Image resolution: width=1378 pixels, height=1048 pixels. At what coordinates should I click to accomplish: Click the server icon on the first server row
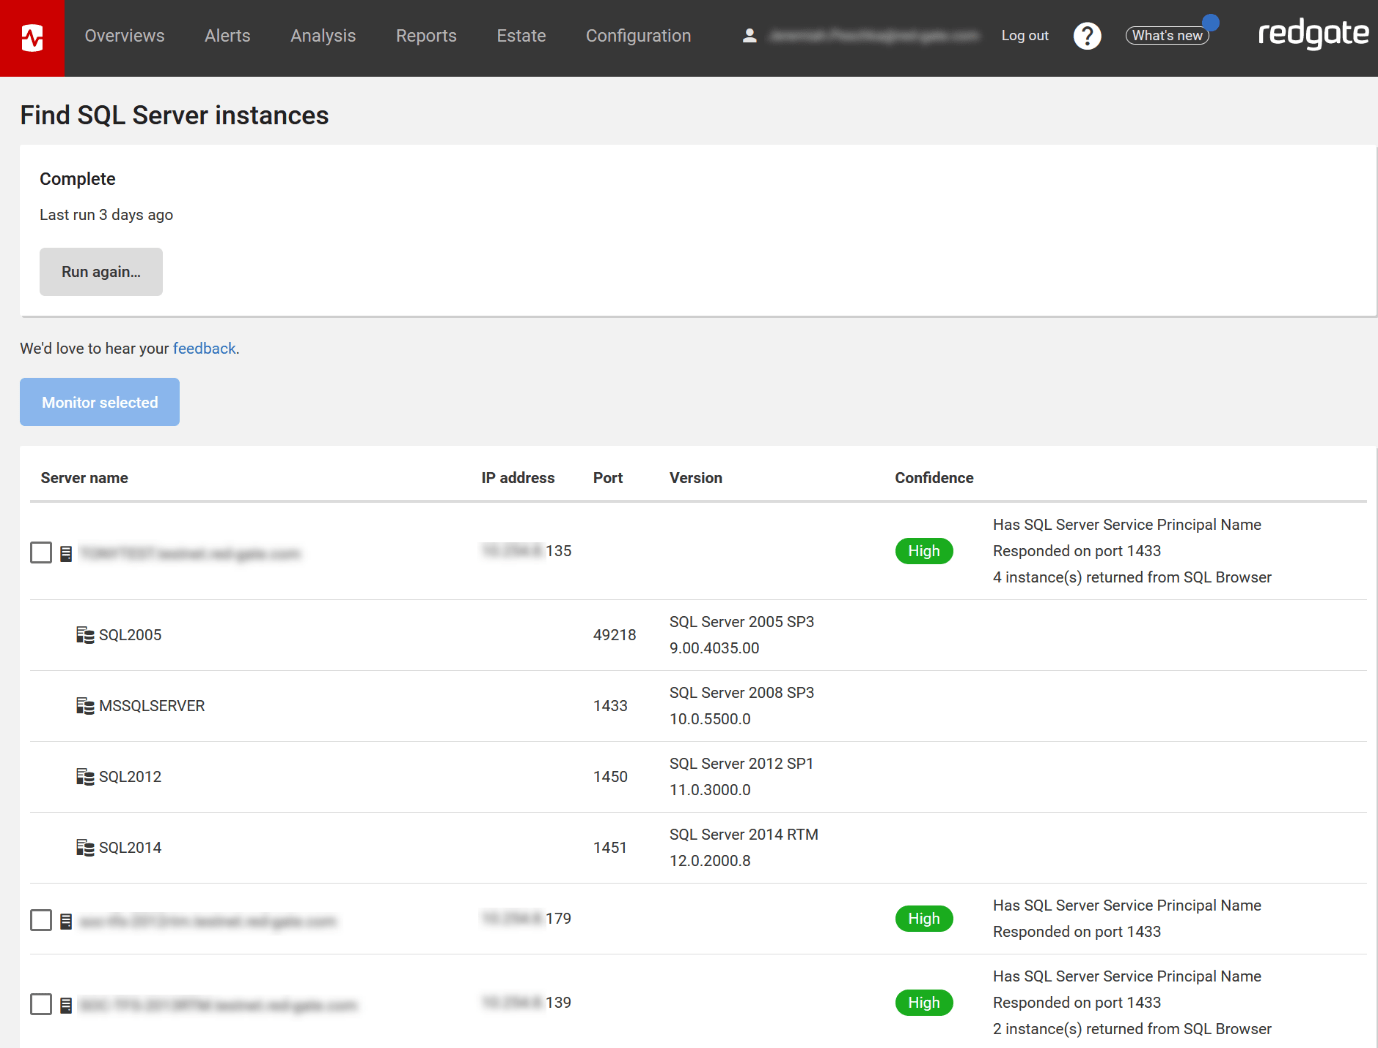tap(66, 552)
